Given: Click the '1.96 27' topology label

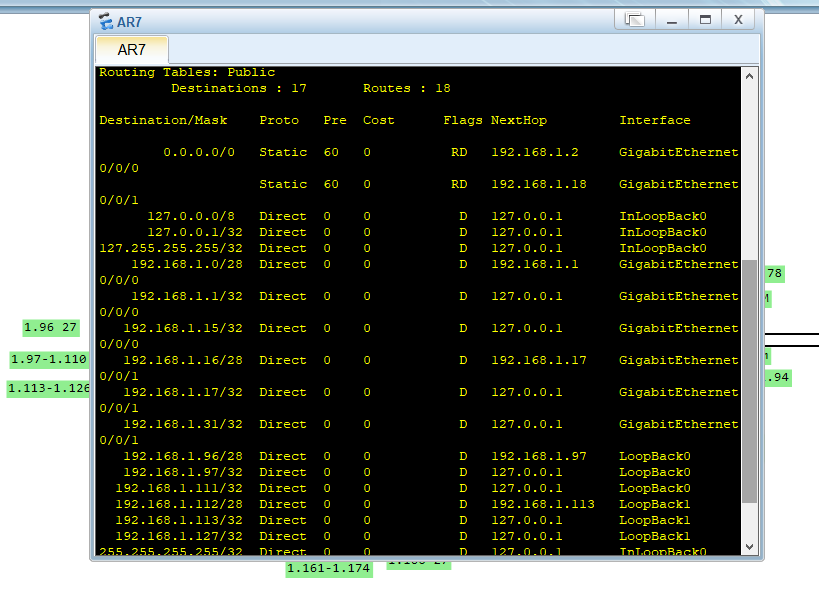Looking at the screenshot, I should (x=51, y=327).
